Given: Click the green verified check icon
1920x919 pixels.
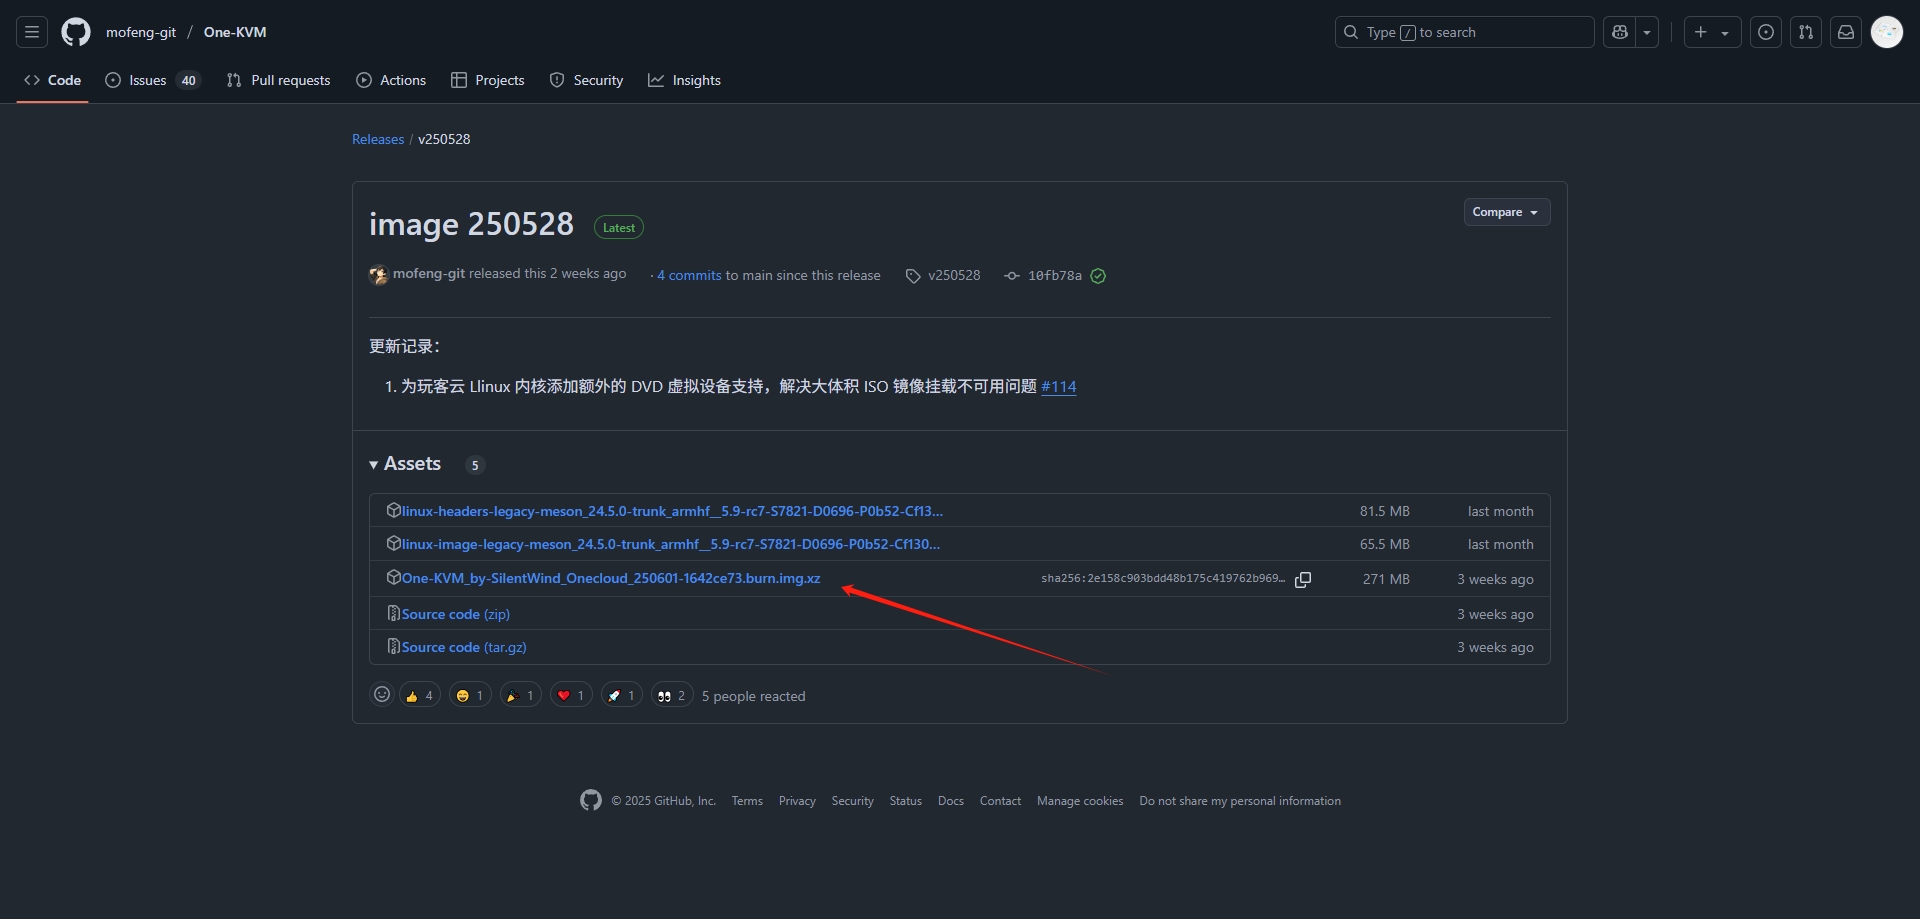Looking at the screenshot, I should click(x=1098, y=276).
